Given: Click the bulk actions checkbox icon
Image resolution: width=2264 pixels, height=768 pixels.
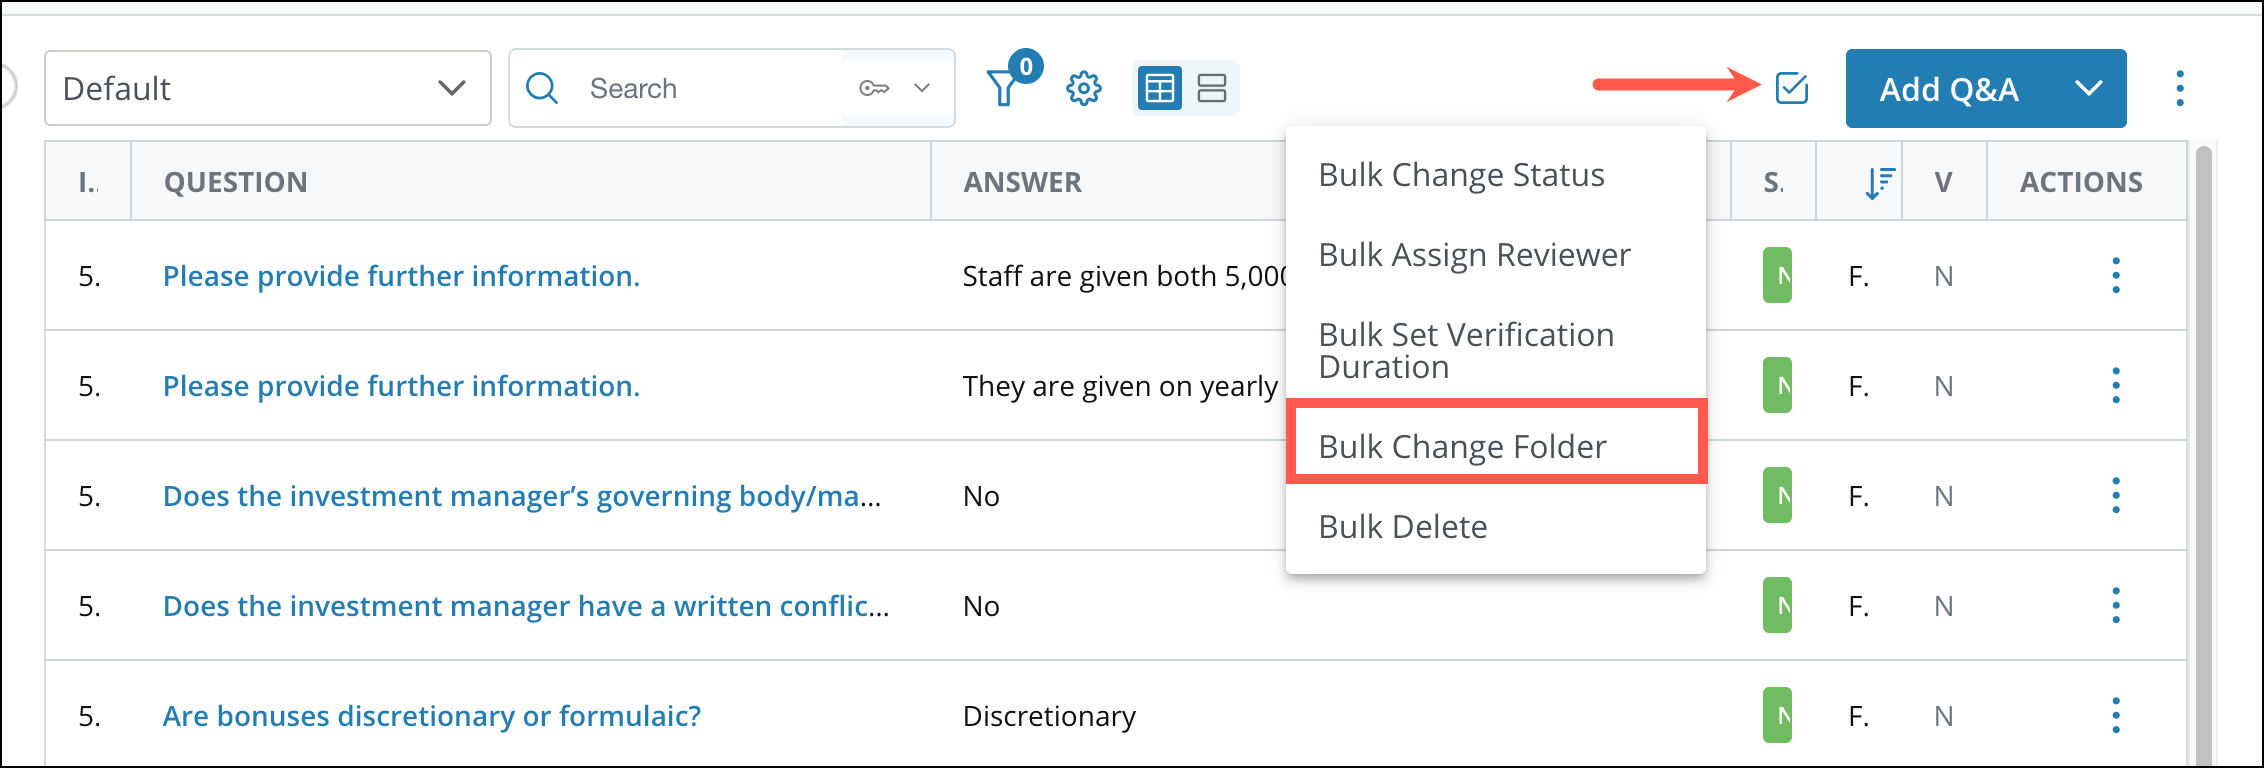Looking at the screenshot, I should [1791, 88].
